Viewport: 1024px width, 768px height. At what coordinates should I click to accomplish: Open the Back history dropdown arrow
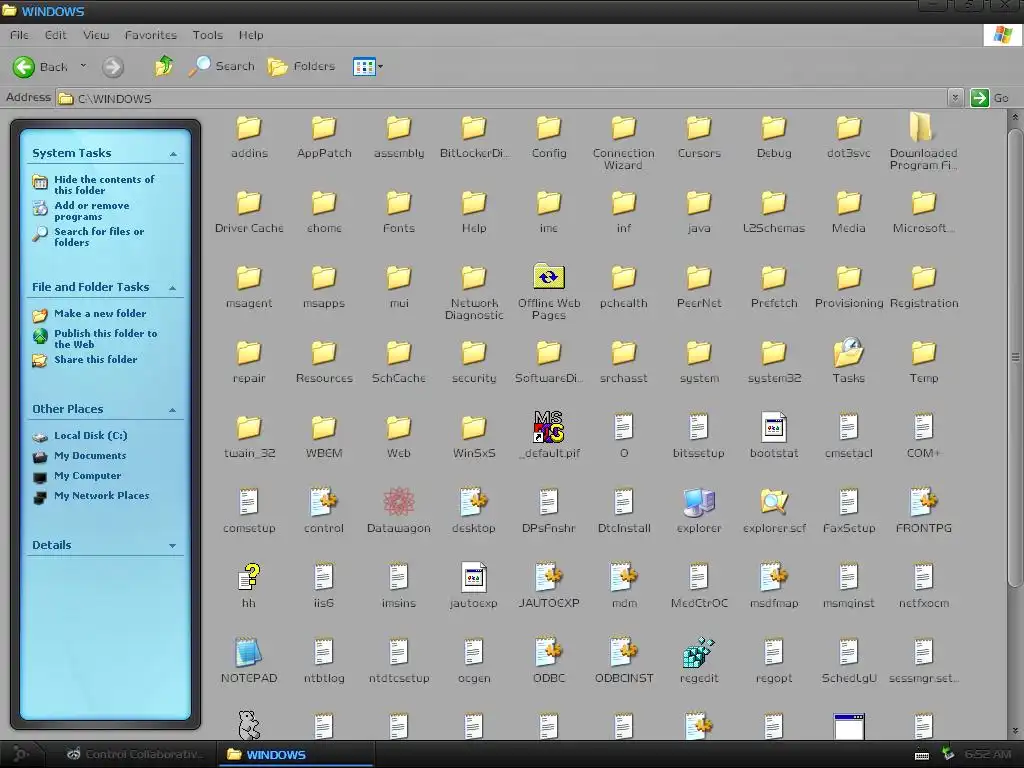tap(83, 66)
